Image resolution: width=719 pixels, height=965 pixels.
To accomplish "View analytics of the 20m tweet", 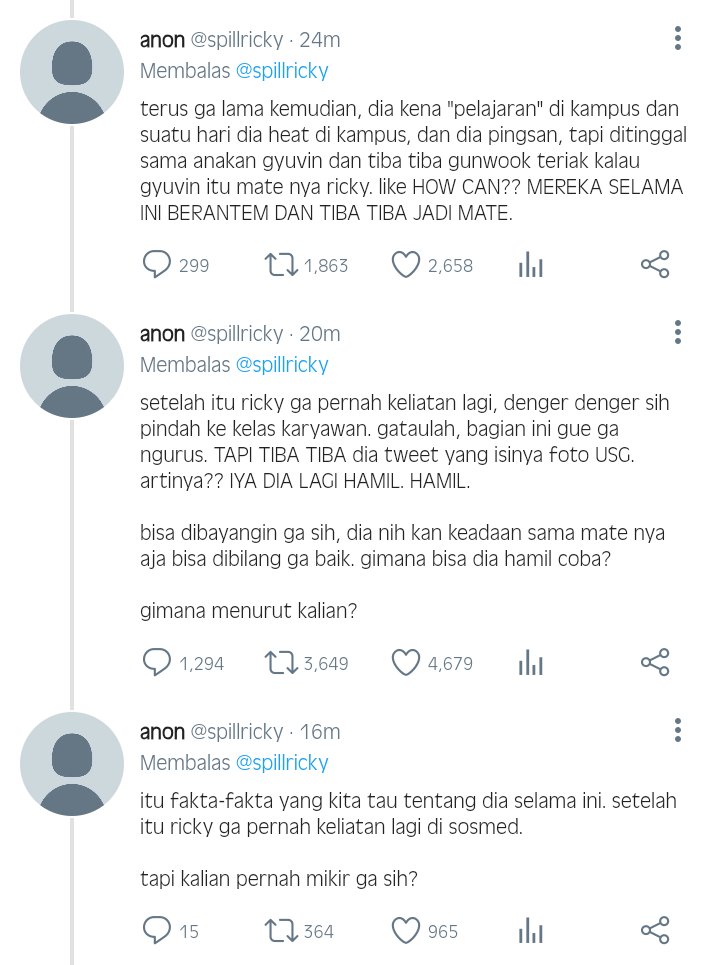I will (x=531, y=663).
